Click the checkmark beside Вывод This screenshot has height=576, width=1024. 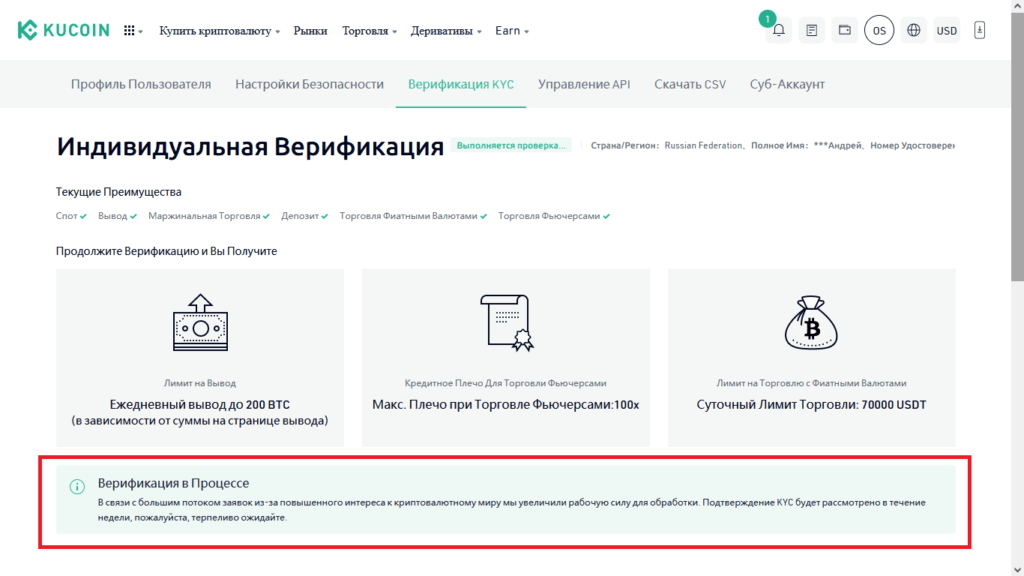pyautogui.click(x=130, y=215)
